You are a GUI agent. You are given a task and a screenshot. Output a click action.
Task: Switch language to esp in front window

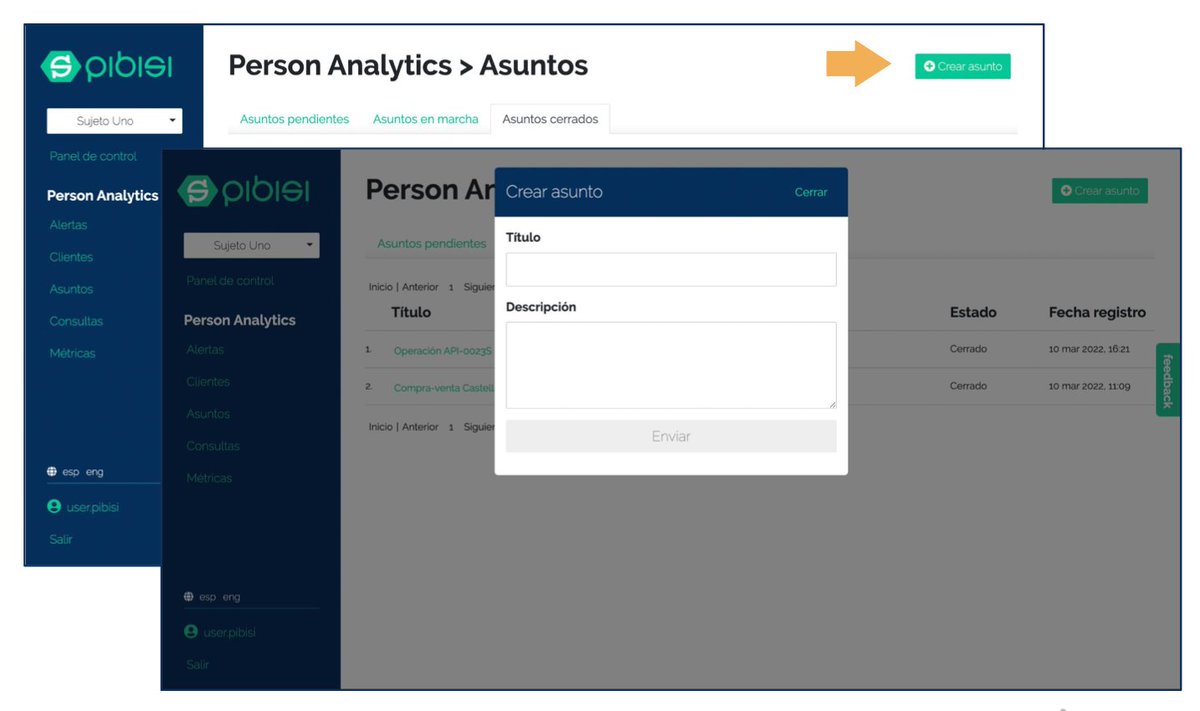(x=208, y=597)
